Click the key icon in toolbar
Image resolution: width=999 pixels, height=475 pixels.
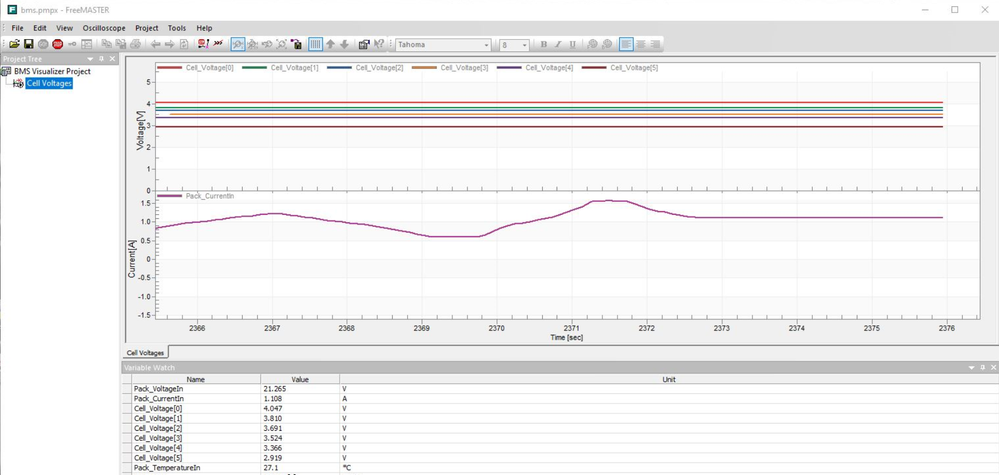[72, 45]
